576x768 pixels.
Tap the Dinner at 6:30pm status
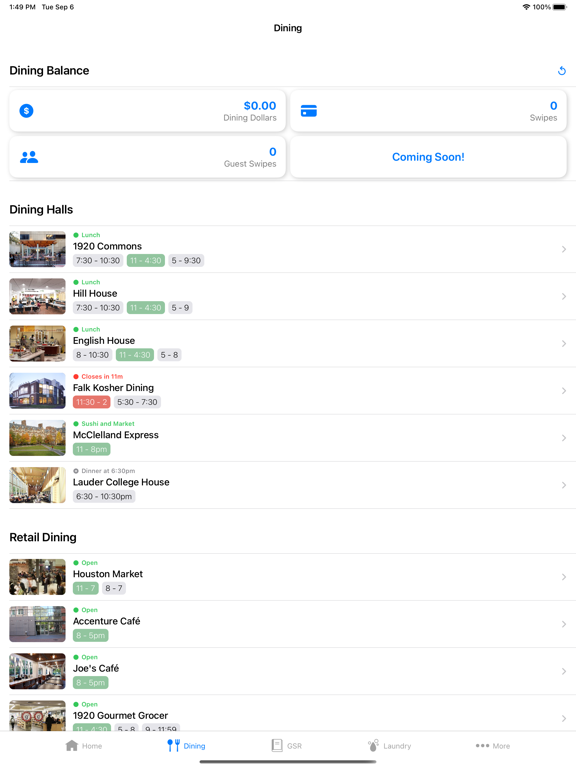pyautogui.click(x=104, y=471)
